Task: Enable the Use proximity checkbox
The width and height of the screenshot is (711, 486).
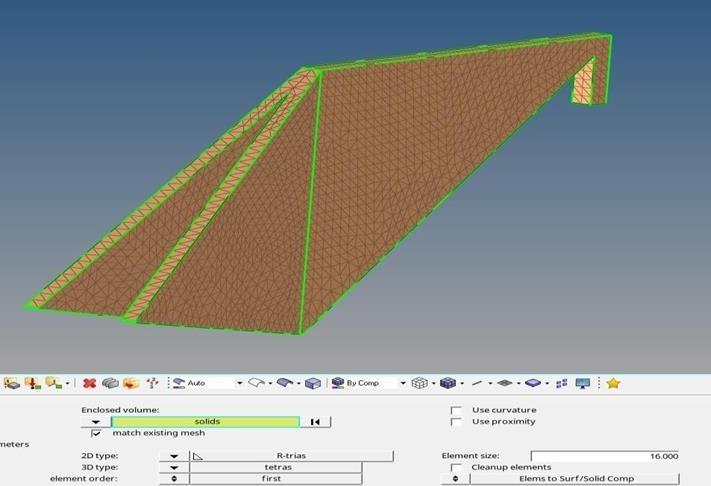Action: (456, 422)
